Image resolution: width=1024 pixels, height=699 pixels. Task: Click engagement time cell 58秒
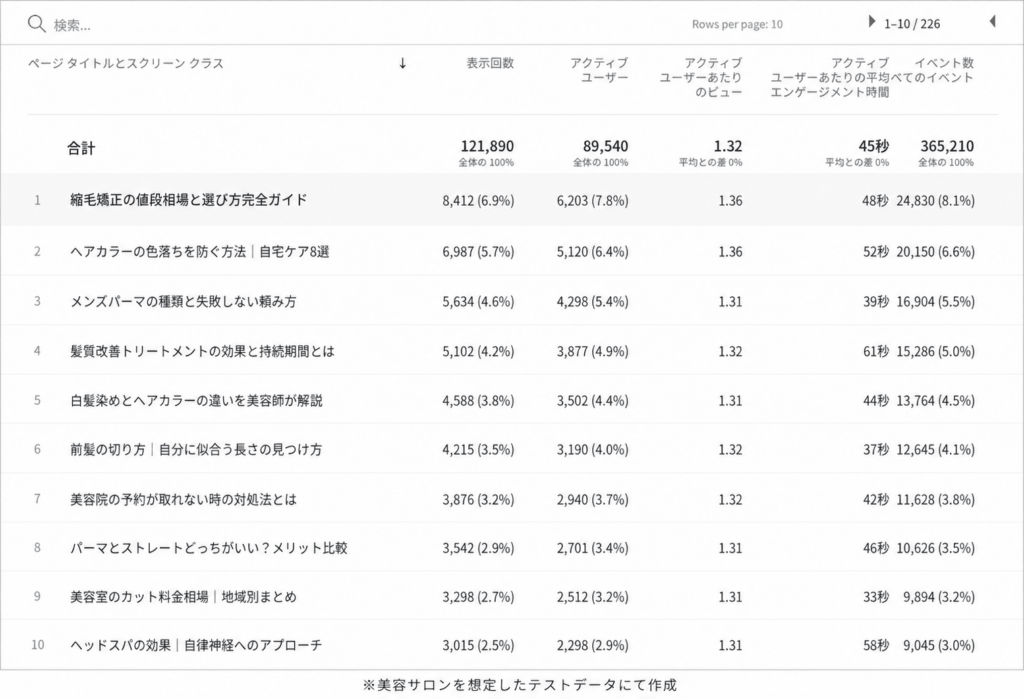coord(876,645)
